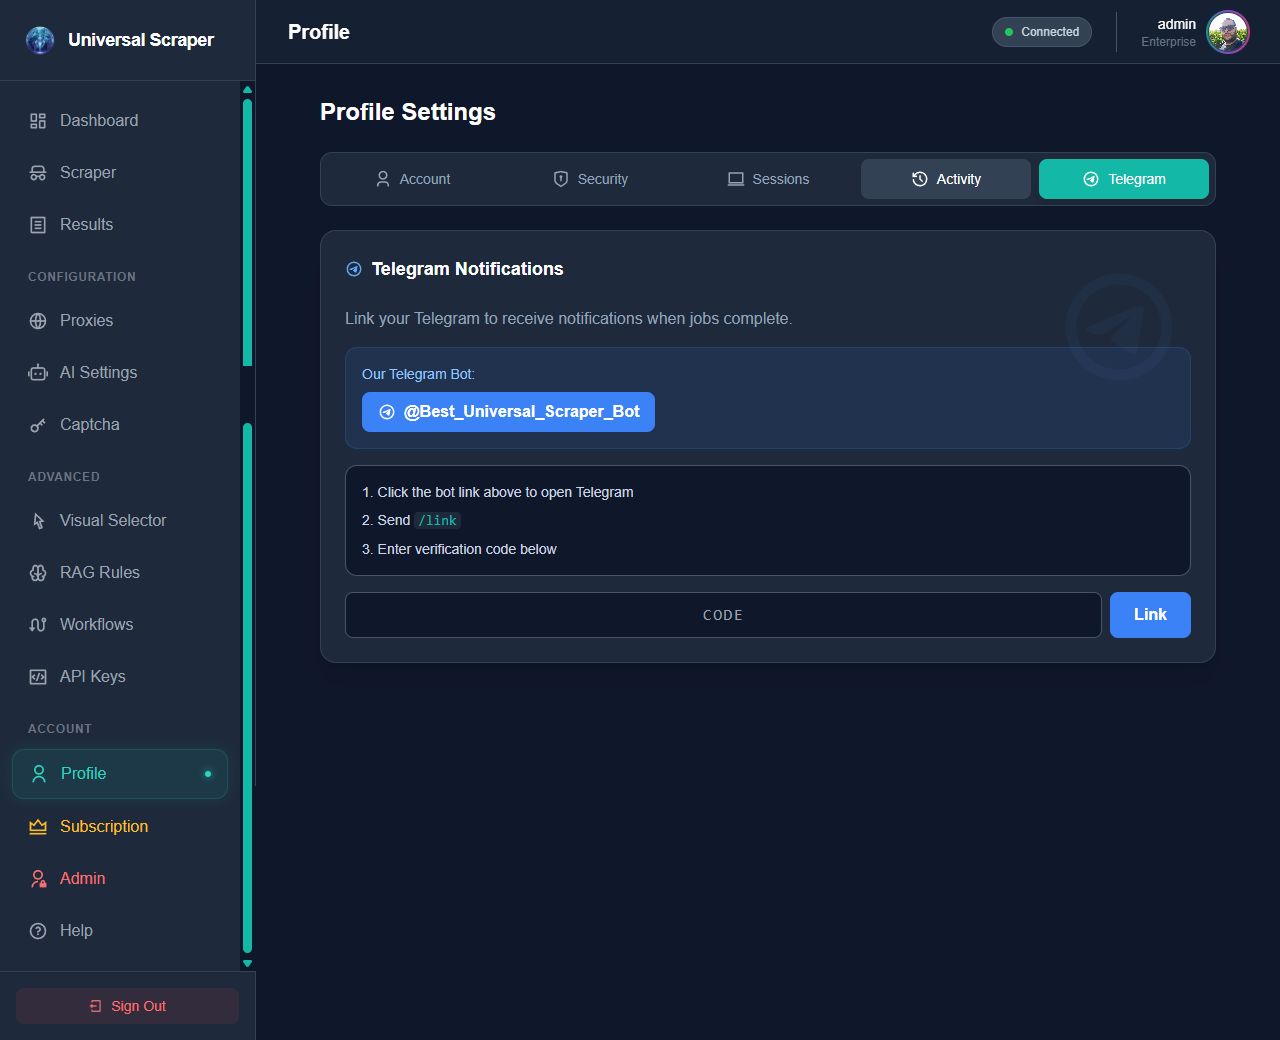Click the Results list icon
The width and height of the screenshot is (1280, 1040).
[38, 225]
